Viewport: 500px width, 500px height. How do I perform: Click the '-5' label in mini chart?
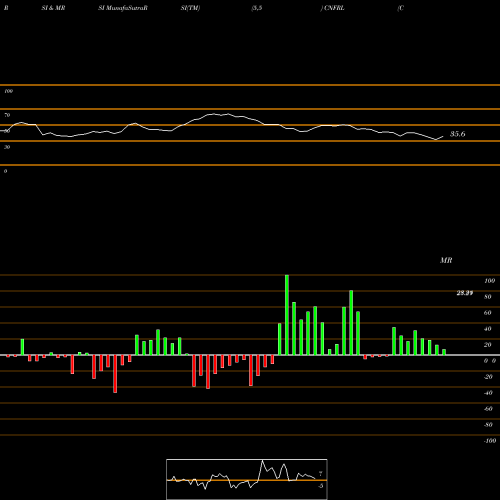click(320, 486)
